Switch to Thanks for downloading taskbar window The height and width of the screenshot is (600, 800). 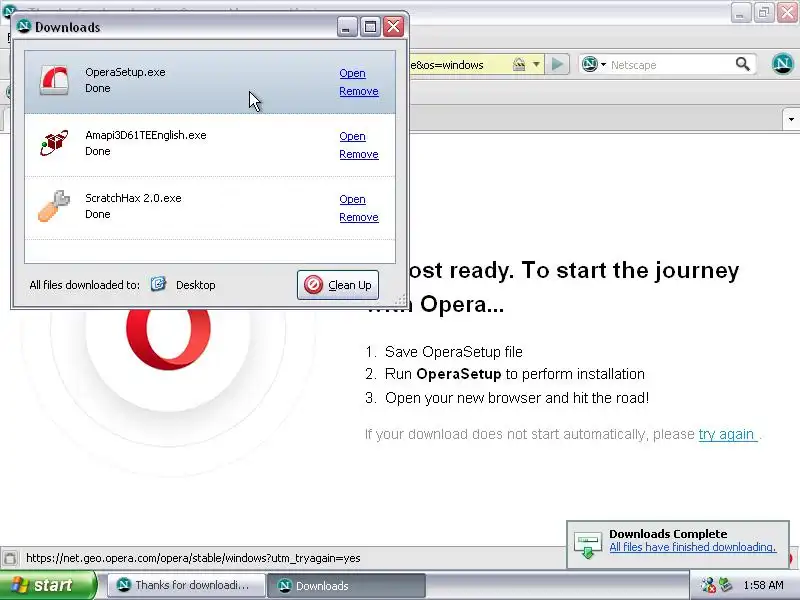point(186,585)
